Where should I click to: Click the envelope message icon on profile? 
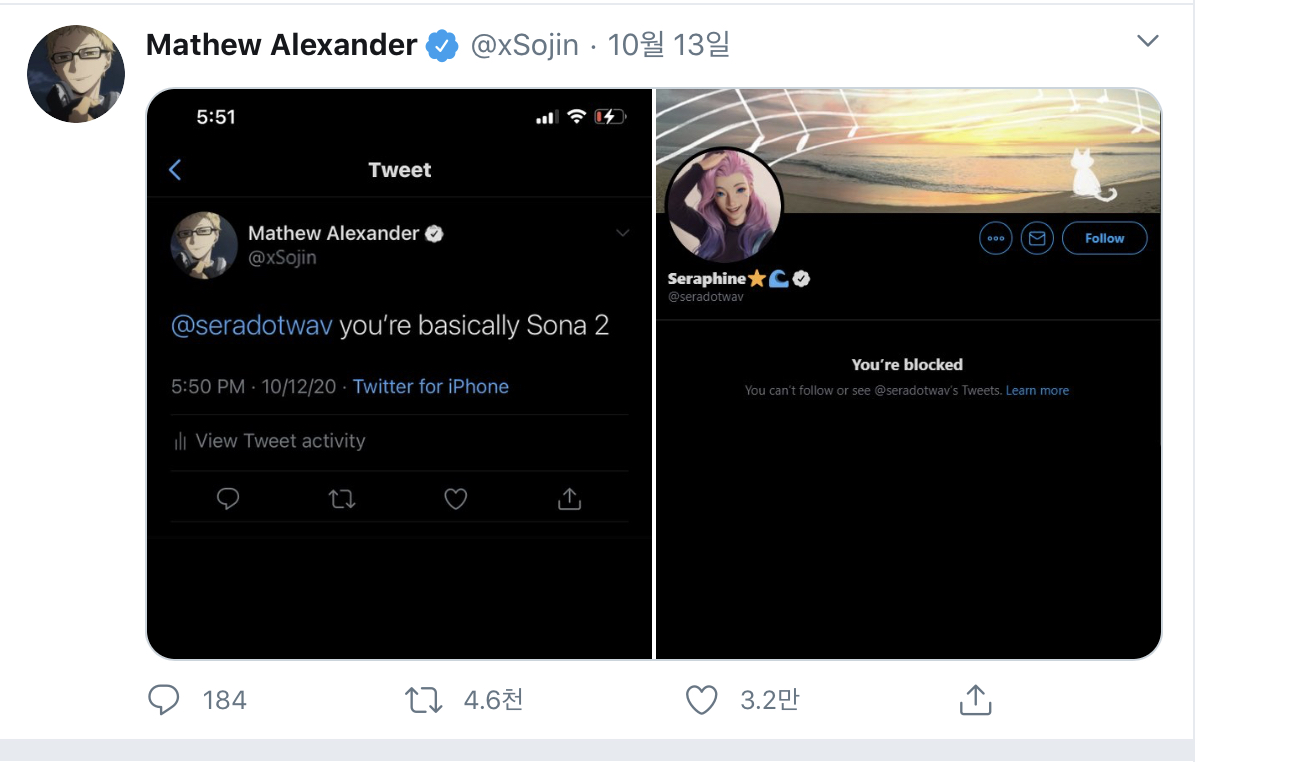(1037, 238)
